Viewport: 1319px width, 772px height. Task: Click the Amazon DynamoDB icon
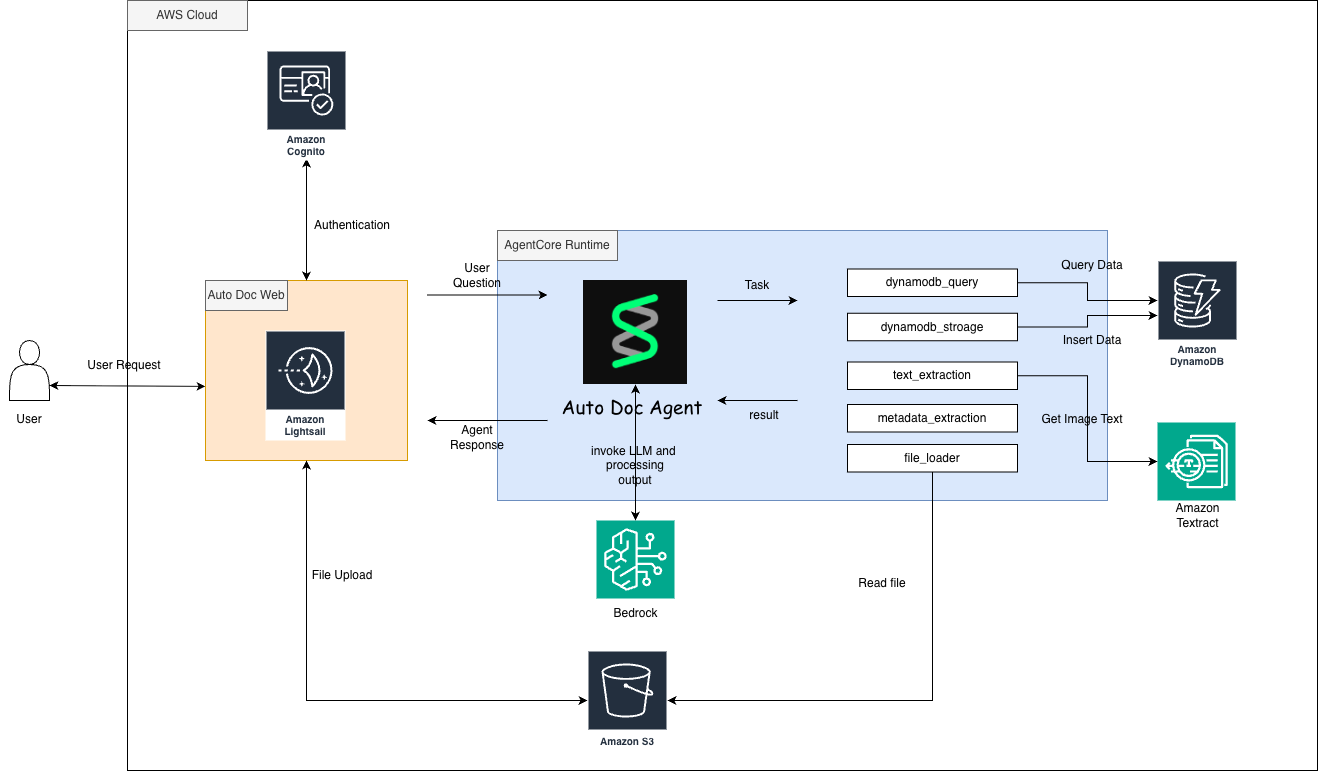[1197, 301]
